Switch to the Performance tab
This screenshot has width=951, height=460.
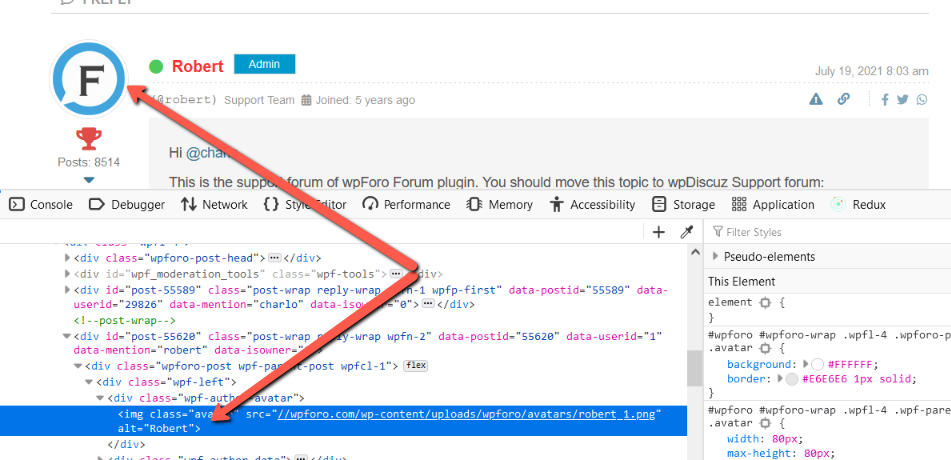pyautogui.click(x=406, y=205)
